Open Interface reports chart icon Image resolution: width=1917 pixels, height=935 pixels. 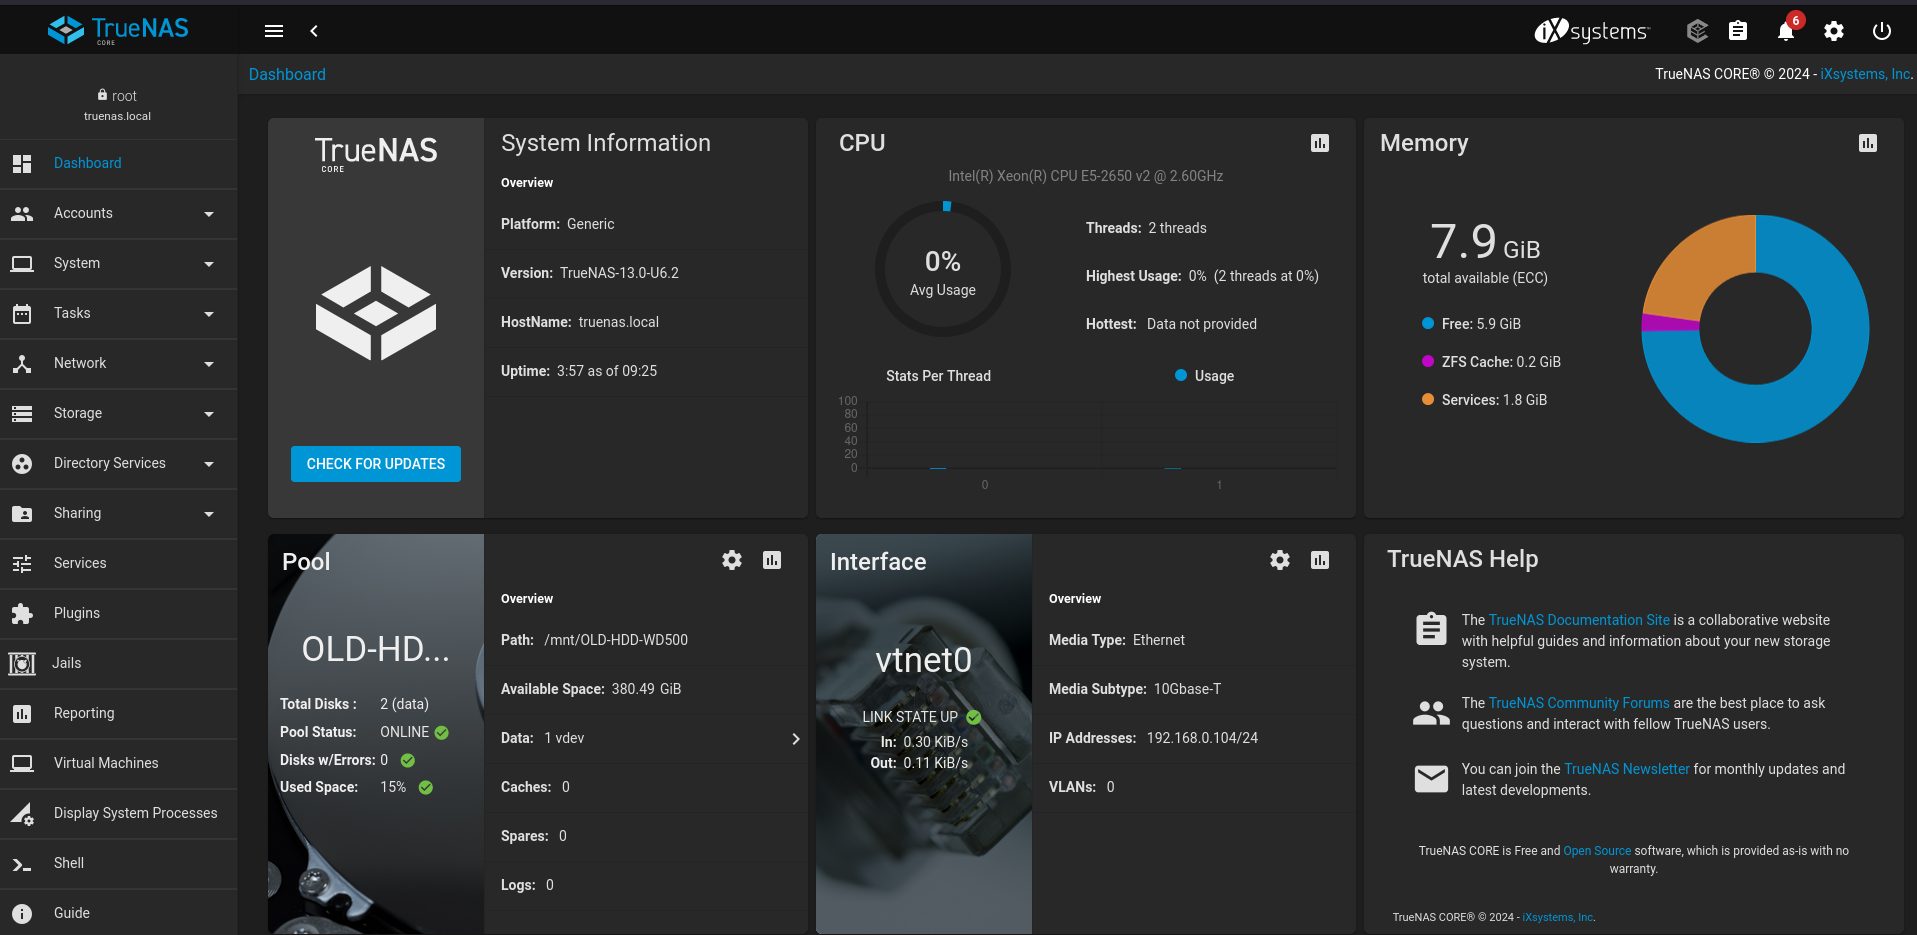pos(1319,560)
